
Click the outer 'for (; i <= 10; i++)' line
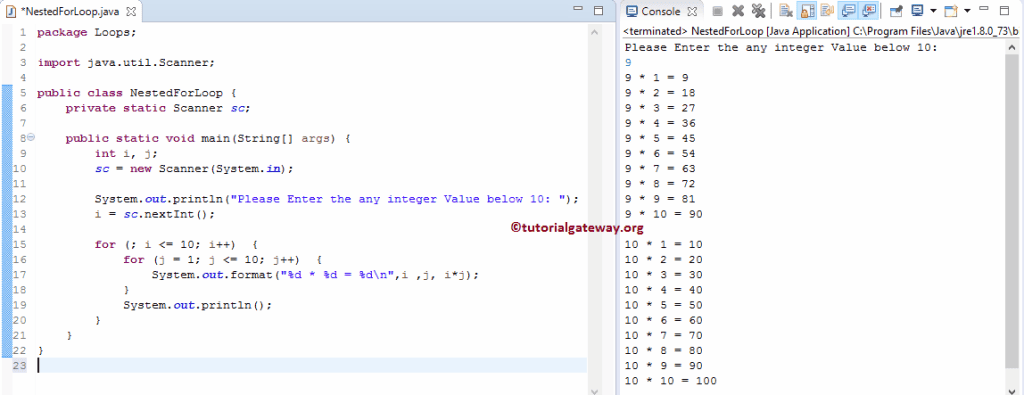(x=176, y=244)
